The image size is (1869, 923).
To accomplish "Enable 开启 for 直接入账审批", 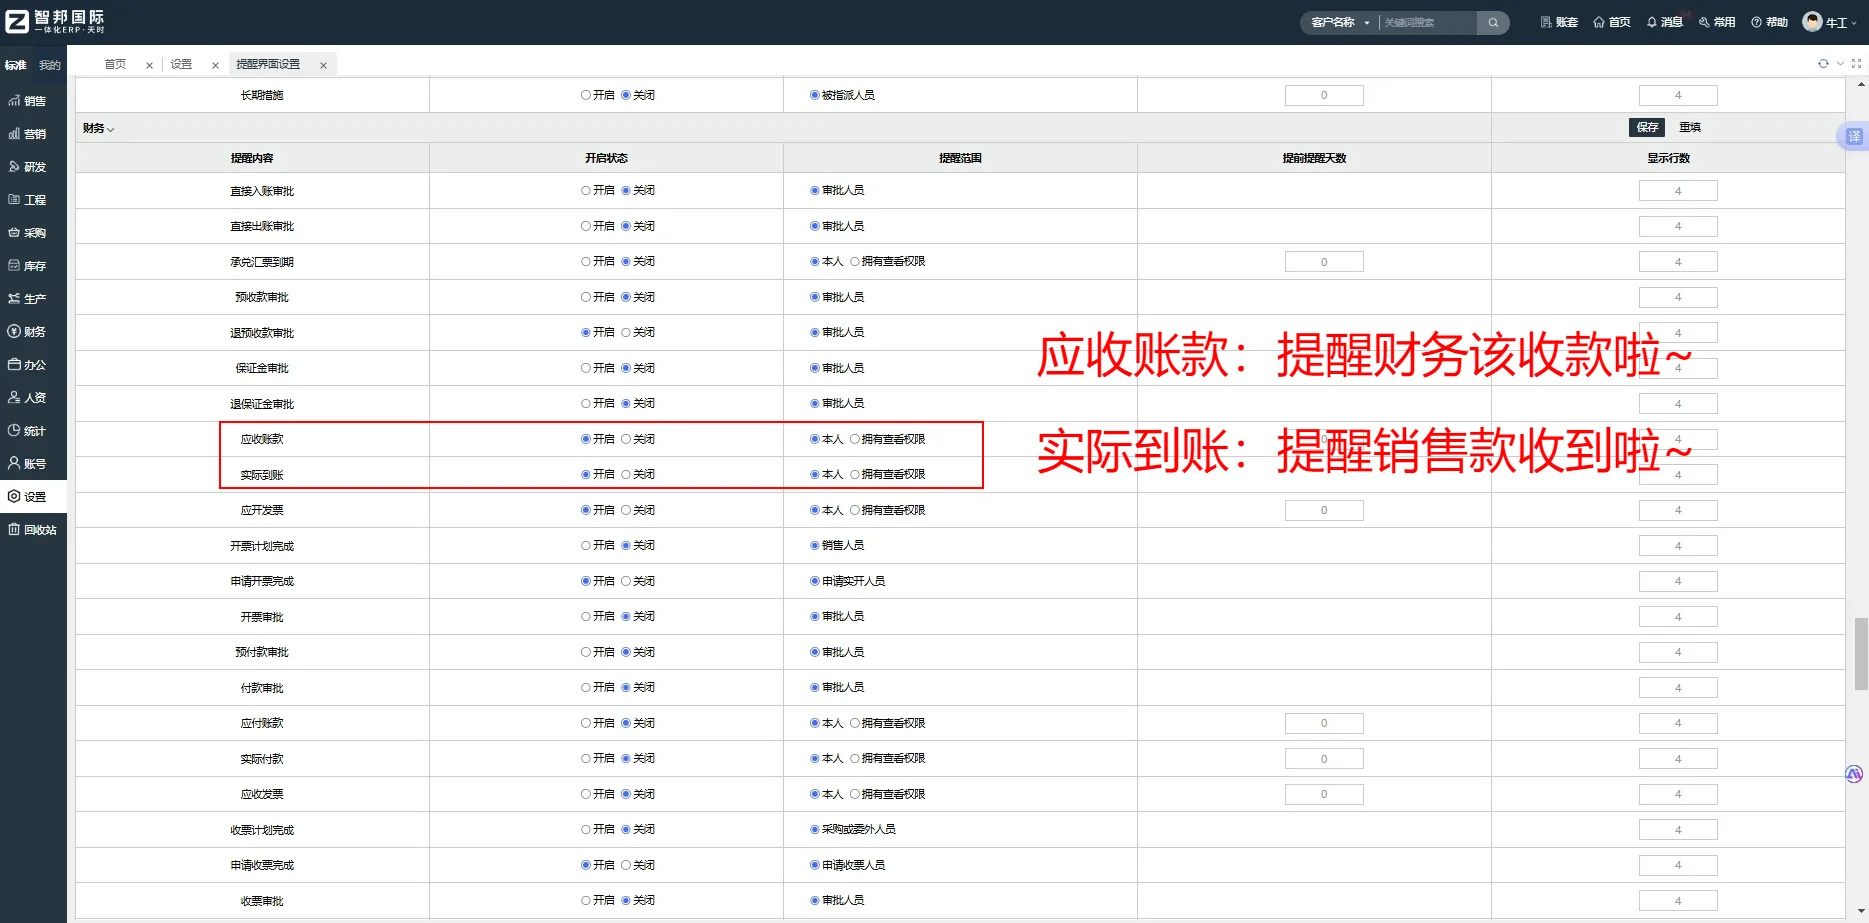I will [x=585, y=190].
